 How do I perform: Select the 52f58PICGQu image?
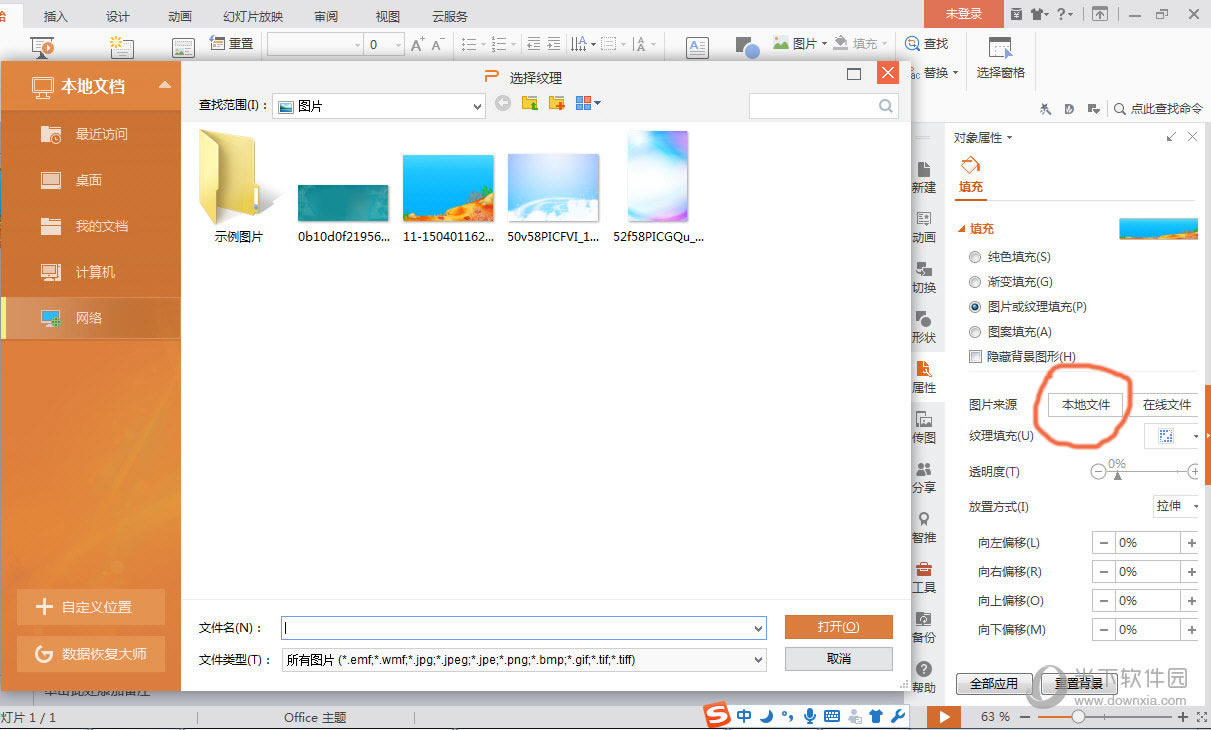pyautogui.click(x=658, y=187)
